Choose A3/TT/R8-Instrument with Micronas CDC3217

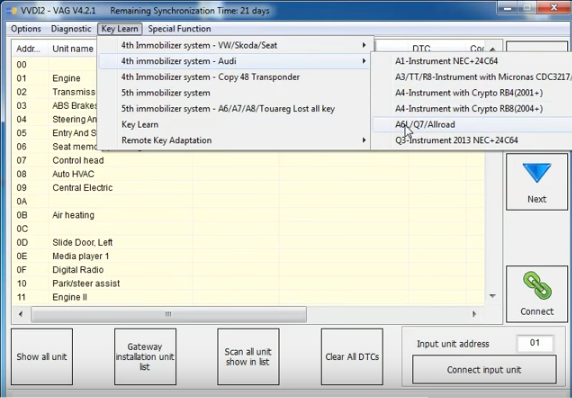(472, 77)
